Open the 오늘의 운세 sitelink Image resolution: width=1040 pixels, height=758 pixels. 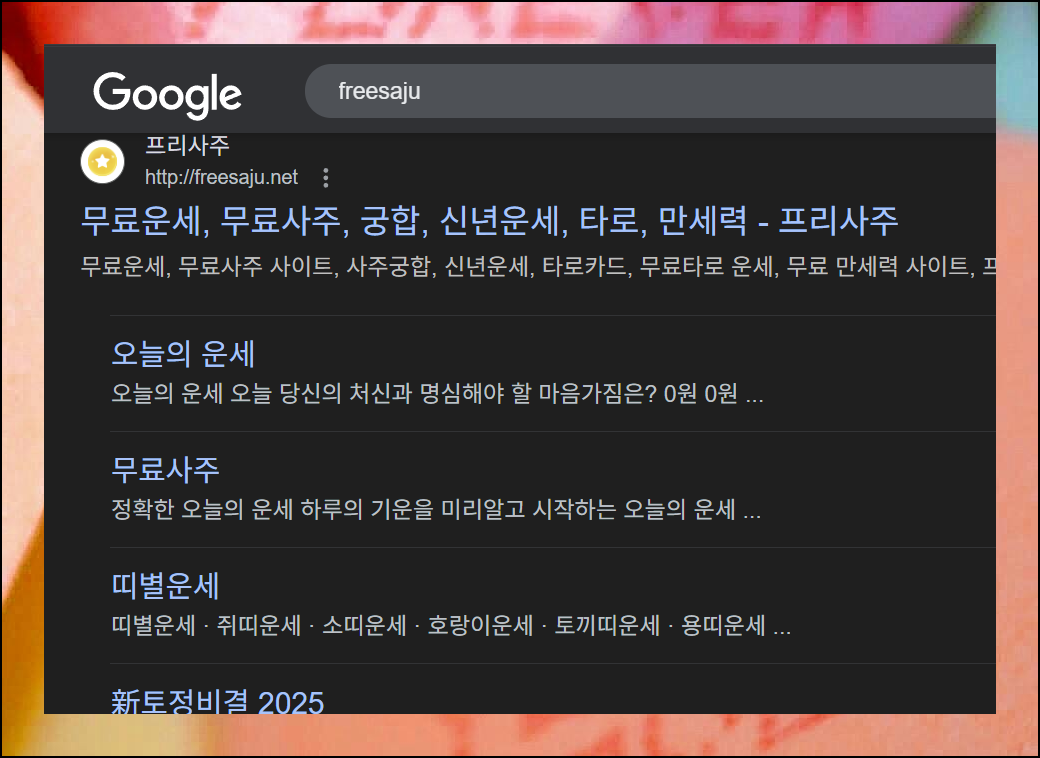coord(183,353)
